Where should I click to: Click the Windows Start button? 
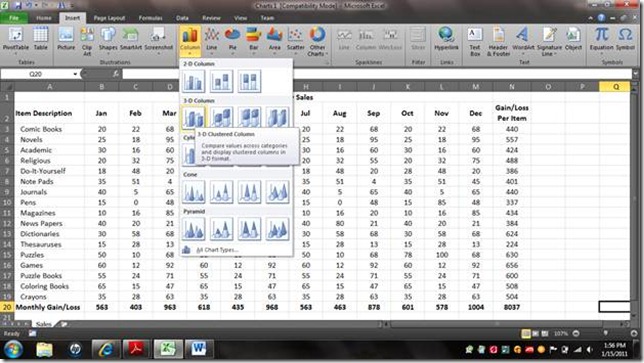[13, 349]
